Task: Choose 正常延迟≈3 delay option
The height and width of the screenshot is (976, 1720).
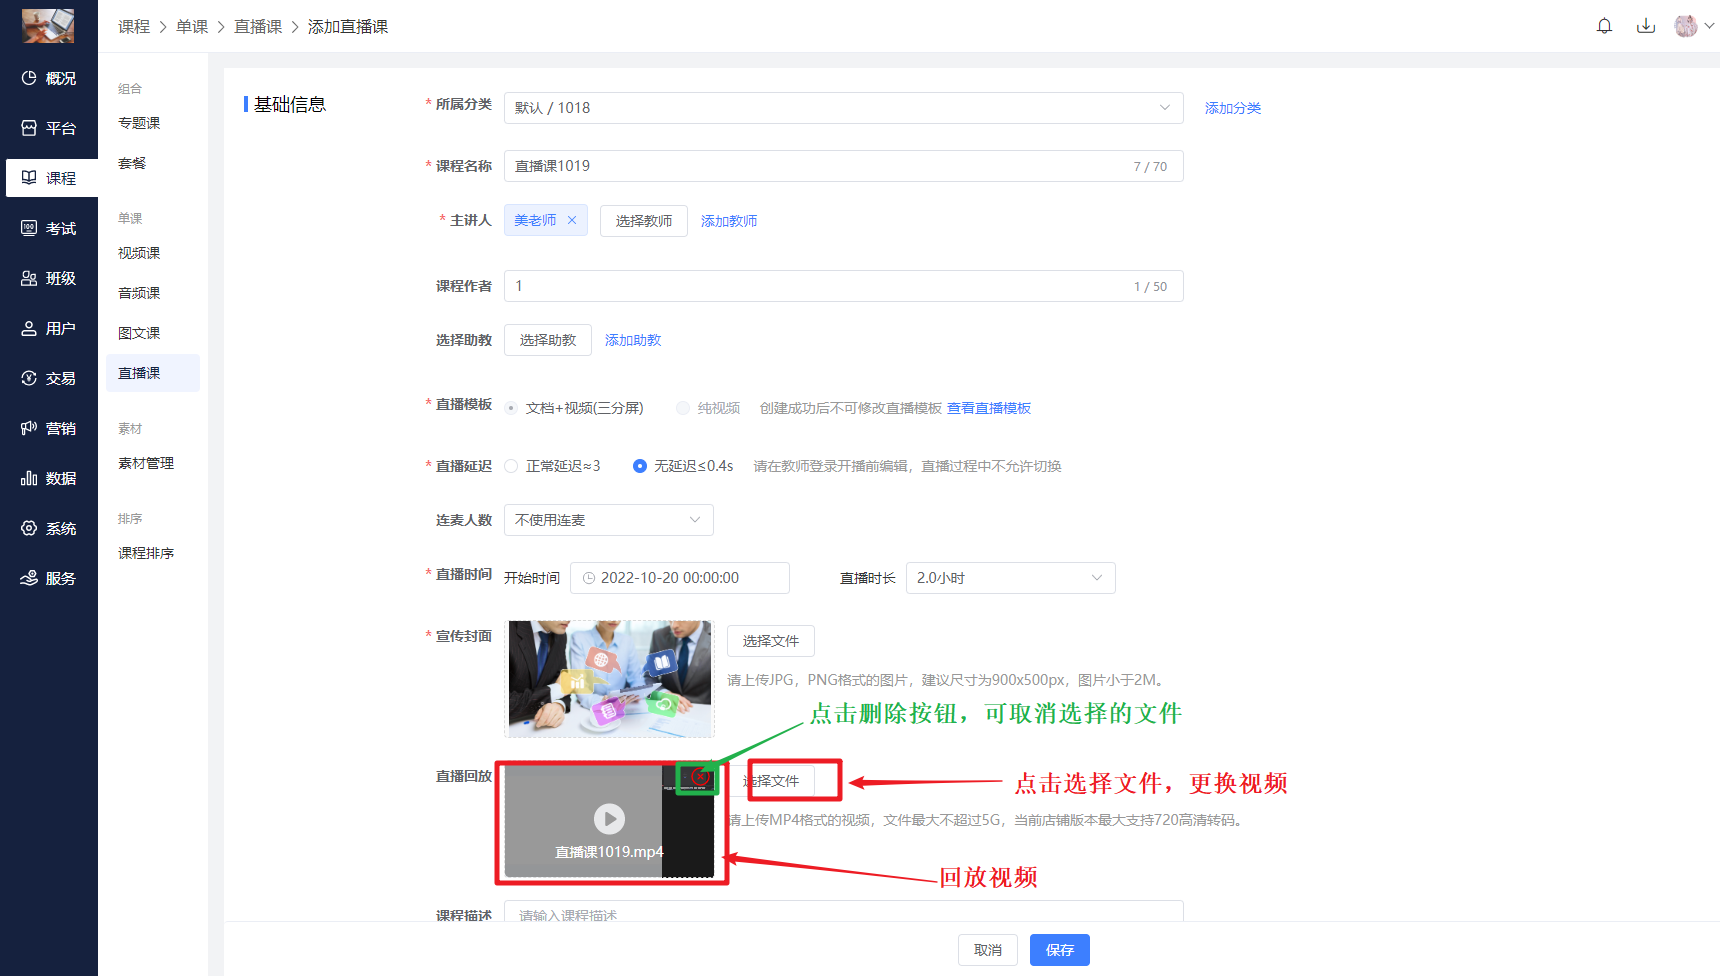Action: click(x=511, y=466)
